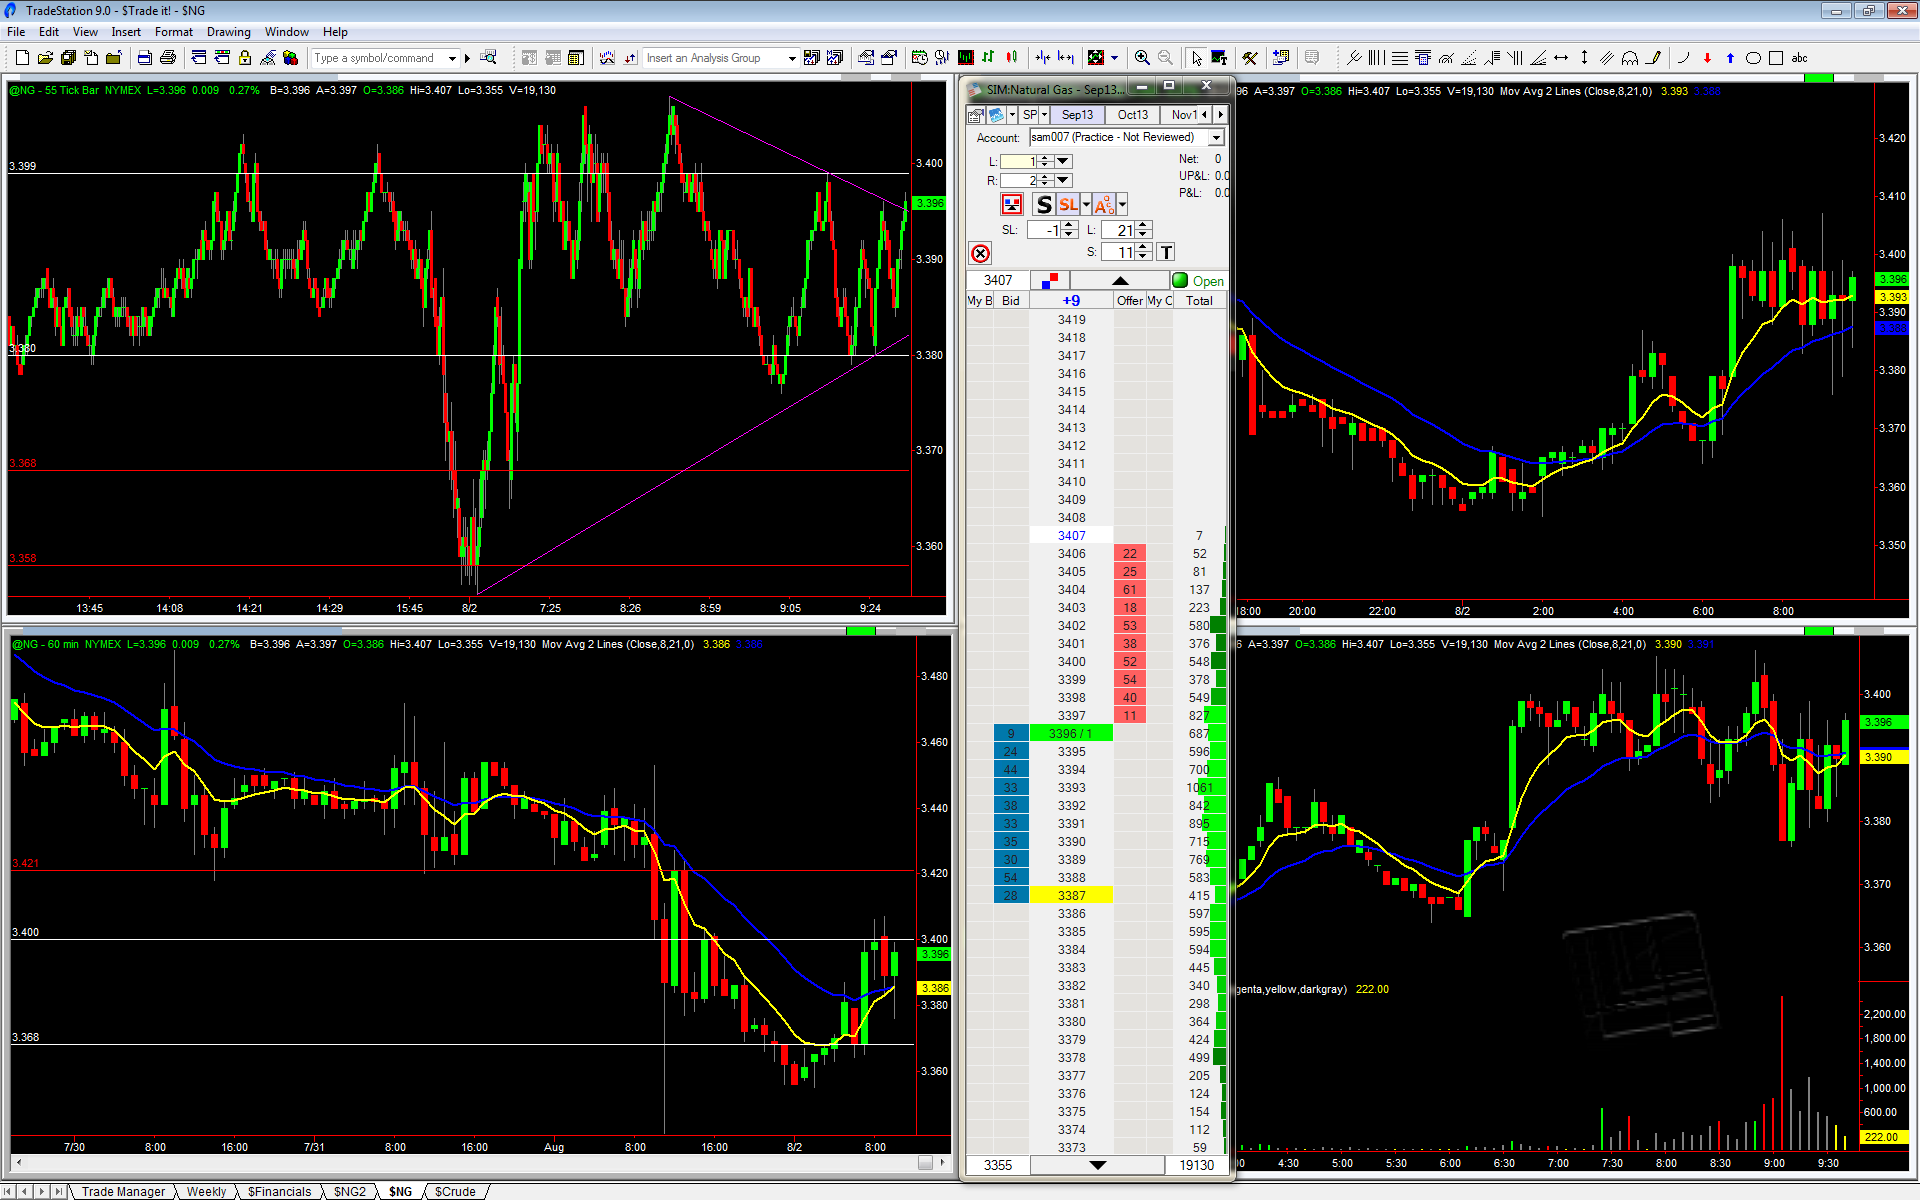Open the R quantity dropdown arrow
The image size is (1920, 1200).
(1063, 180)
